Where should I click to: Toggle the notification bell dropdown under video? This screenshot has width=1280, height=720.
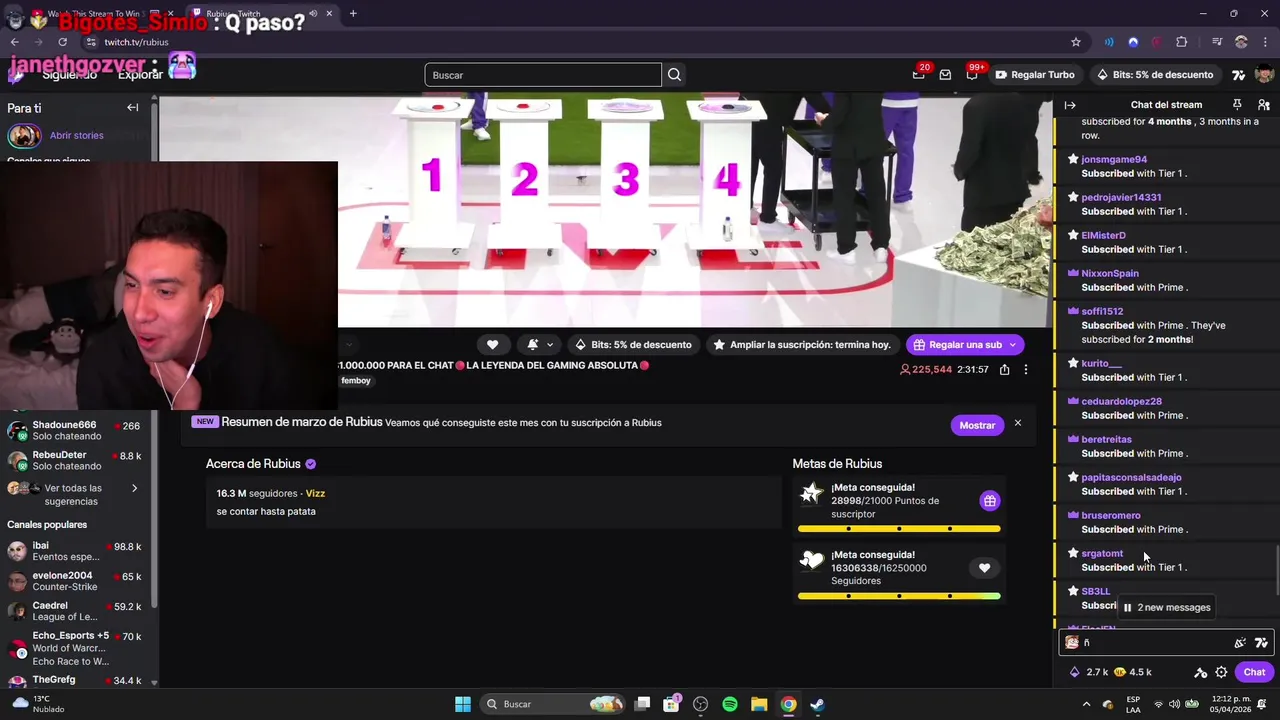pos(540,344)
